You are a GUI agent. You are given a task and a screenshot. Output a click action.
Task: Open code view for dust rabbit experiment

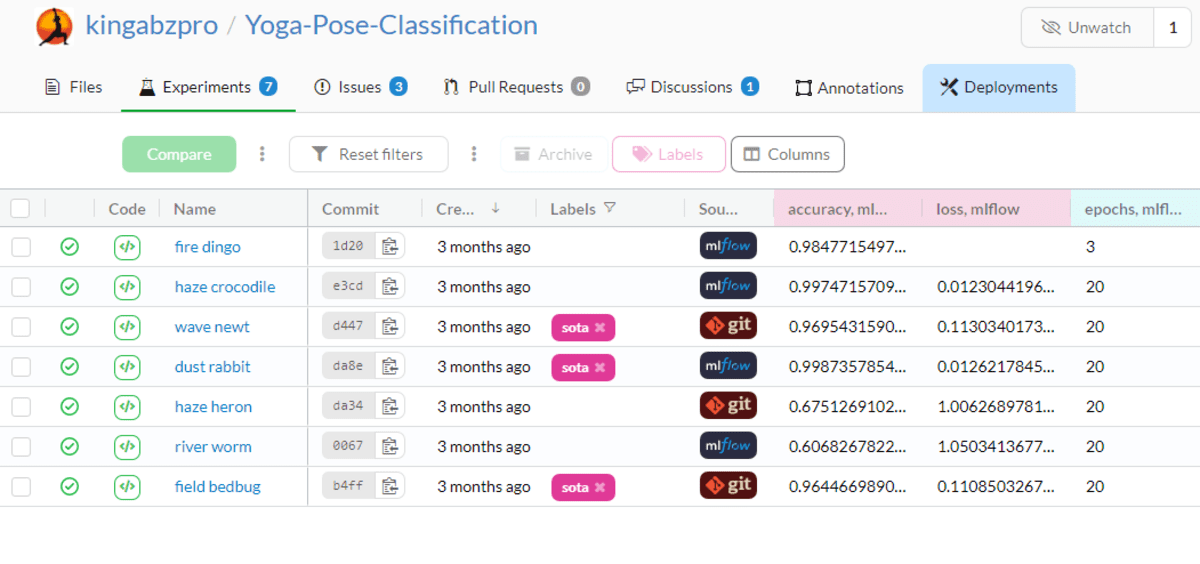(x=127, y=367)
